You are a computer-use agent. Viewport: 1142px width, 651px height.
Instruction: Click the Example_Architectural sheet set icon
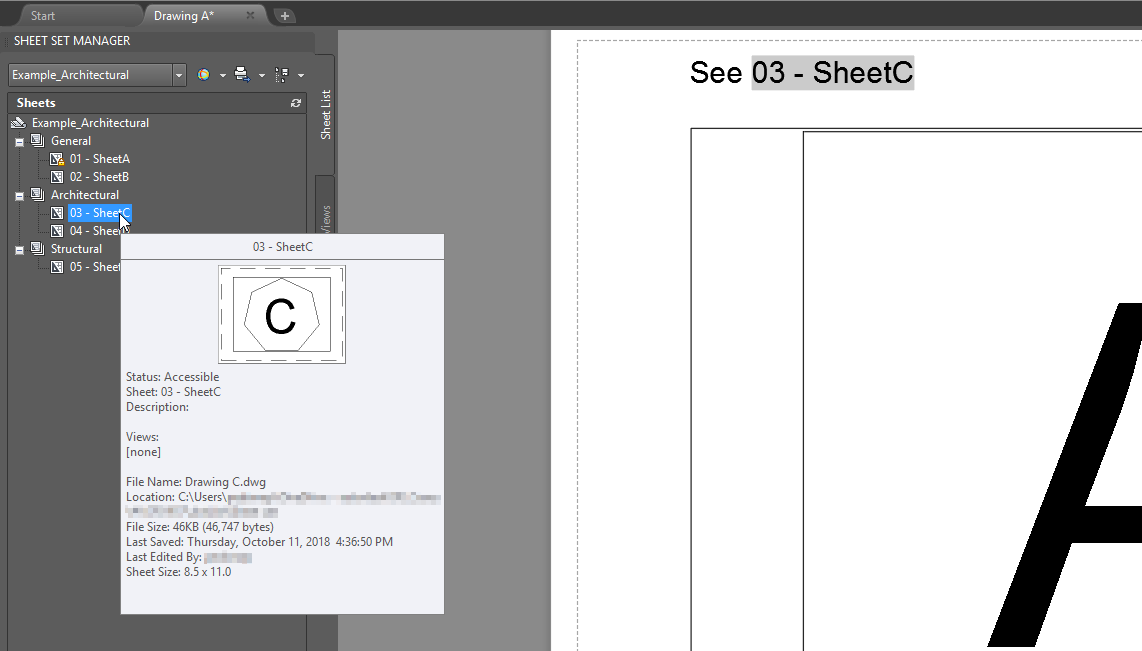[18, 122]
